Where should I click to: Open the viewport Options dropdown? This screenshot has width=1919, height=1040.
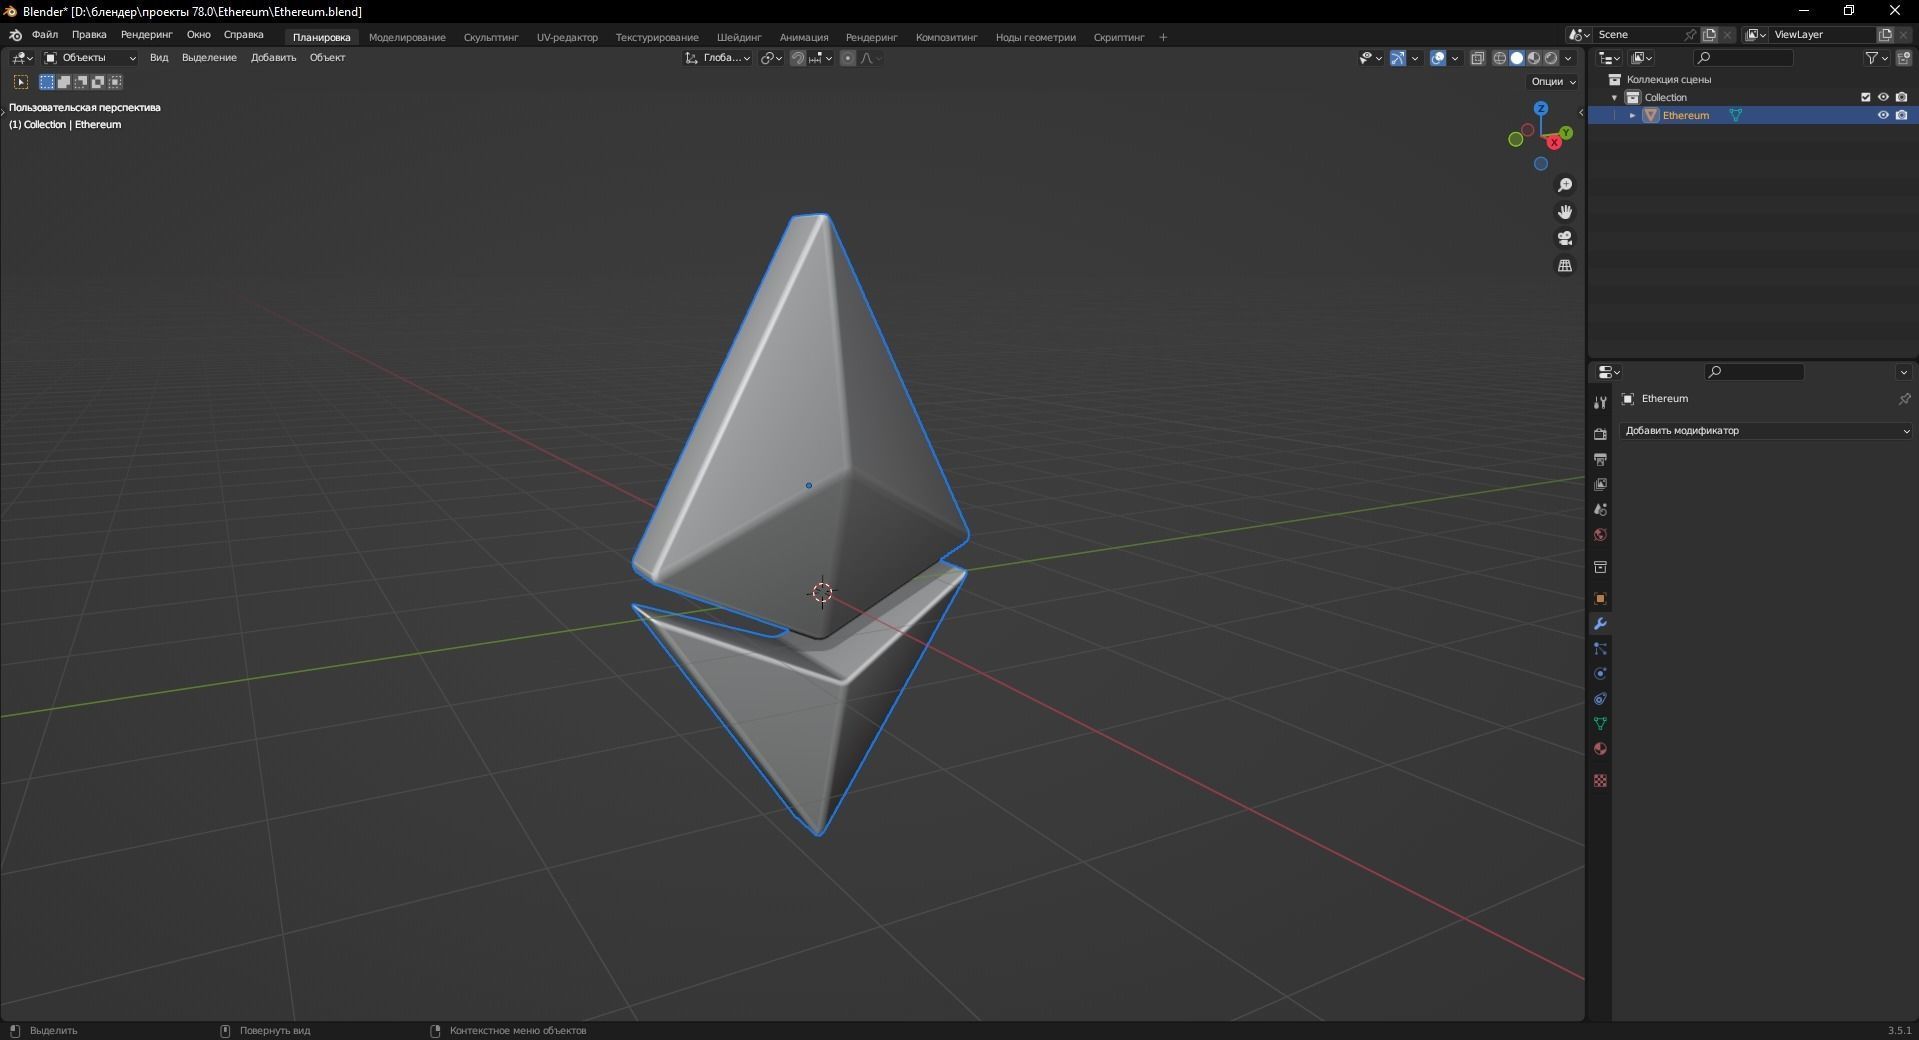tap(1553, 82)
